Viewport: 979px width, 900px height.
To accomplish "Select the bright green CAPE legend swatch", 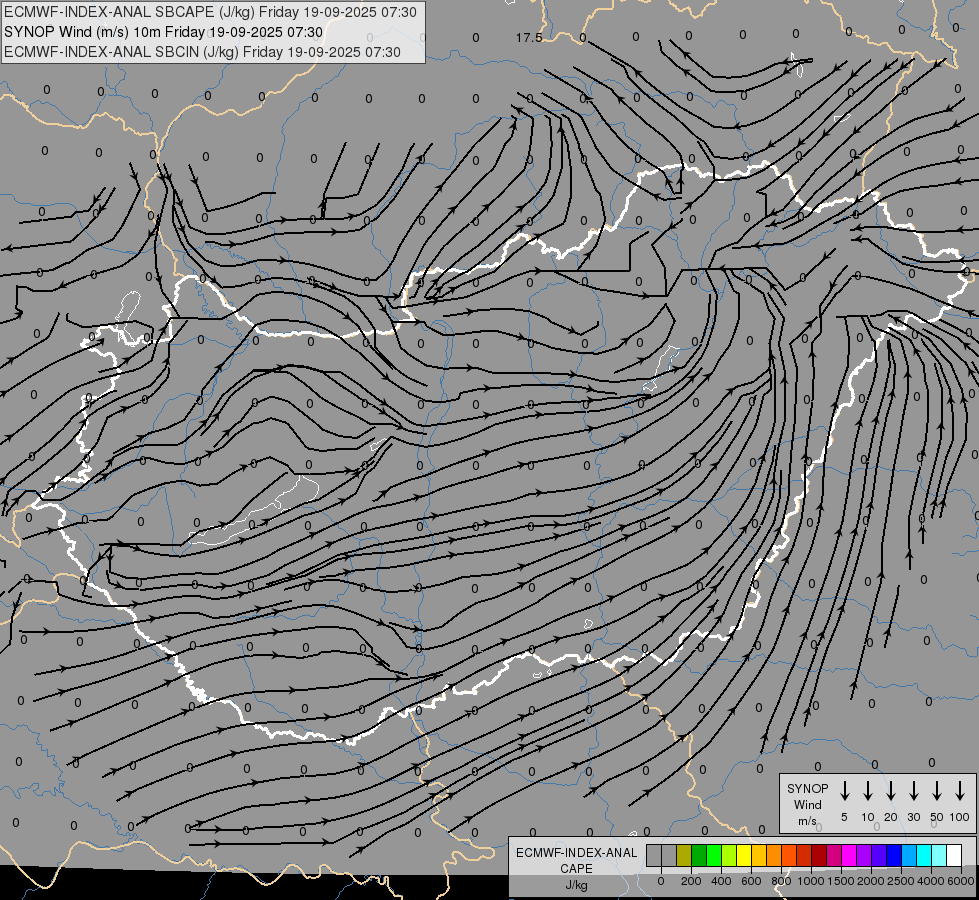I will point(714,855).
